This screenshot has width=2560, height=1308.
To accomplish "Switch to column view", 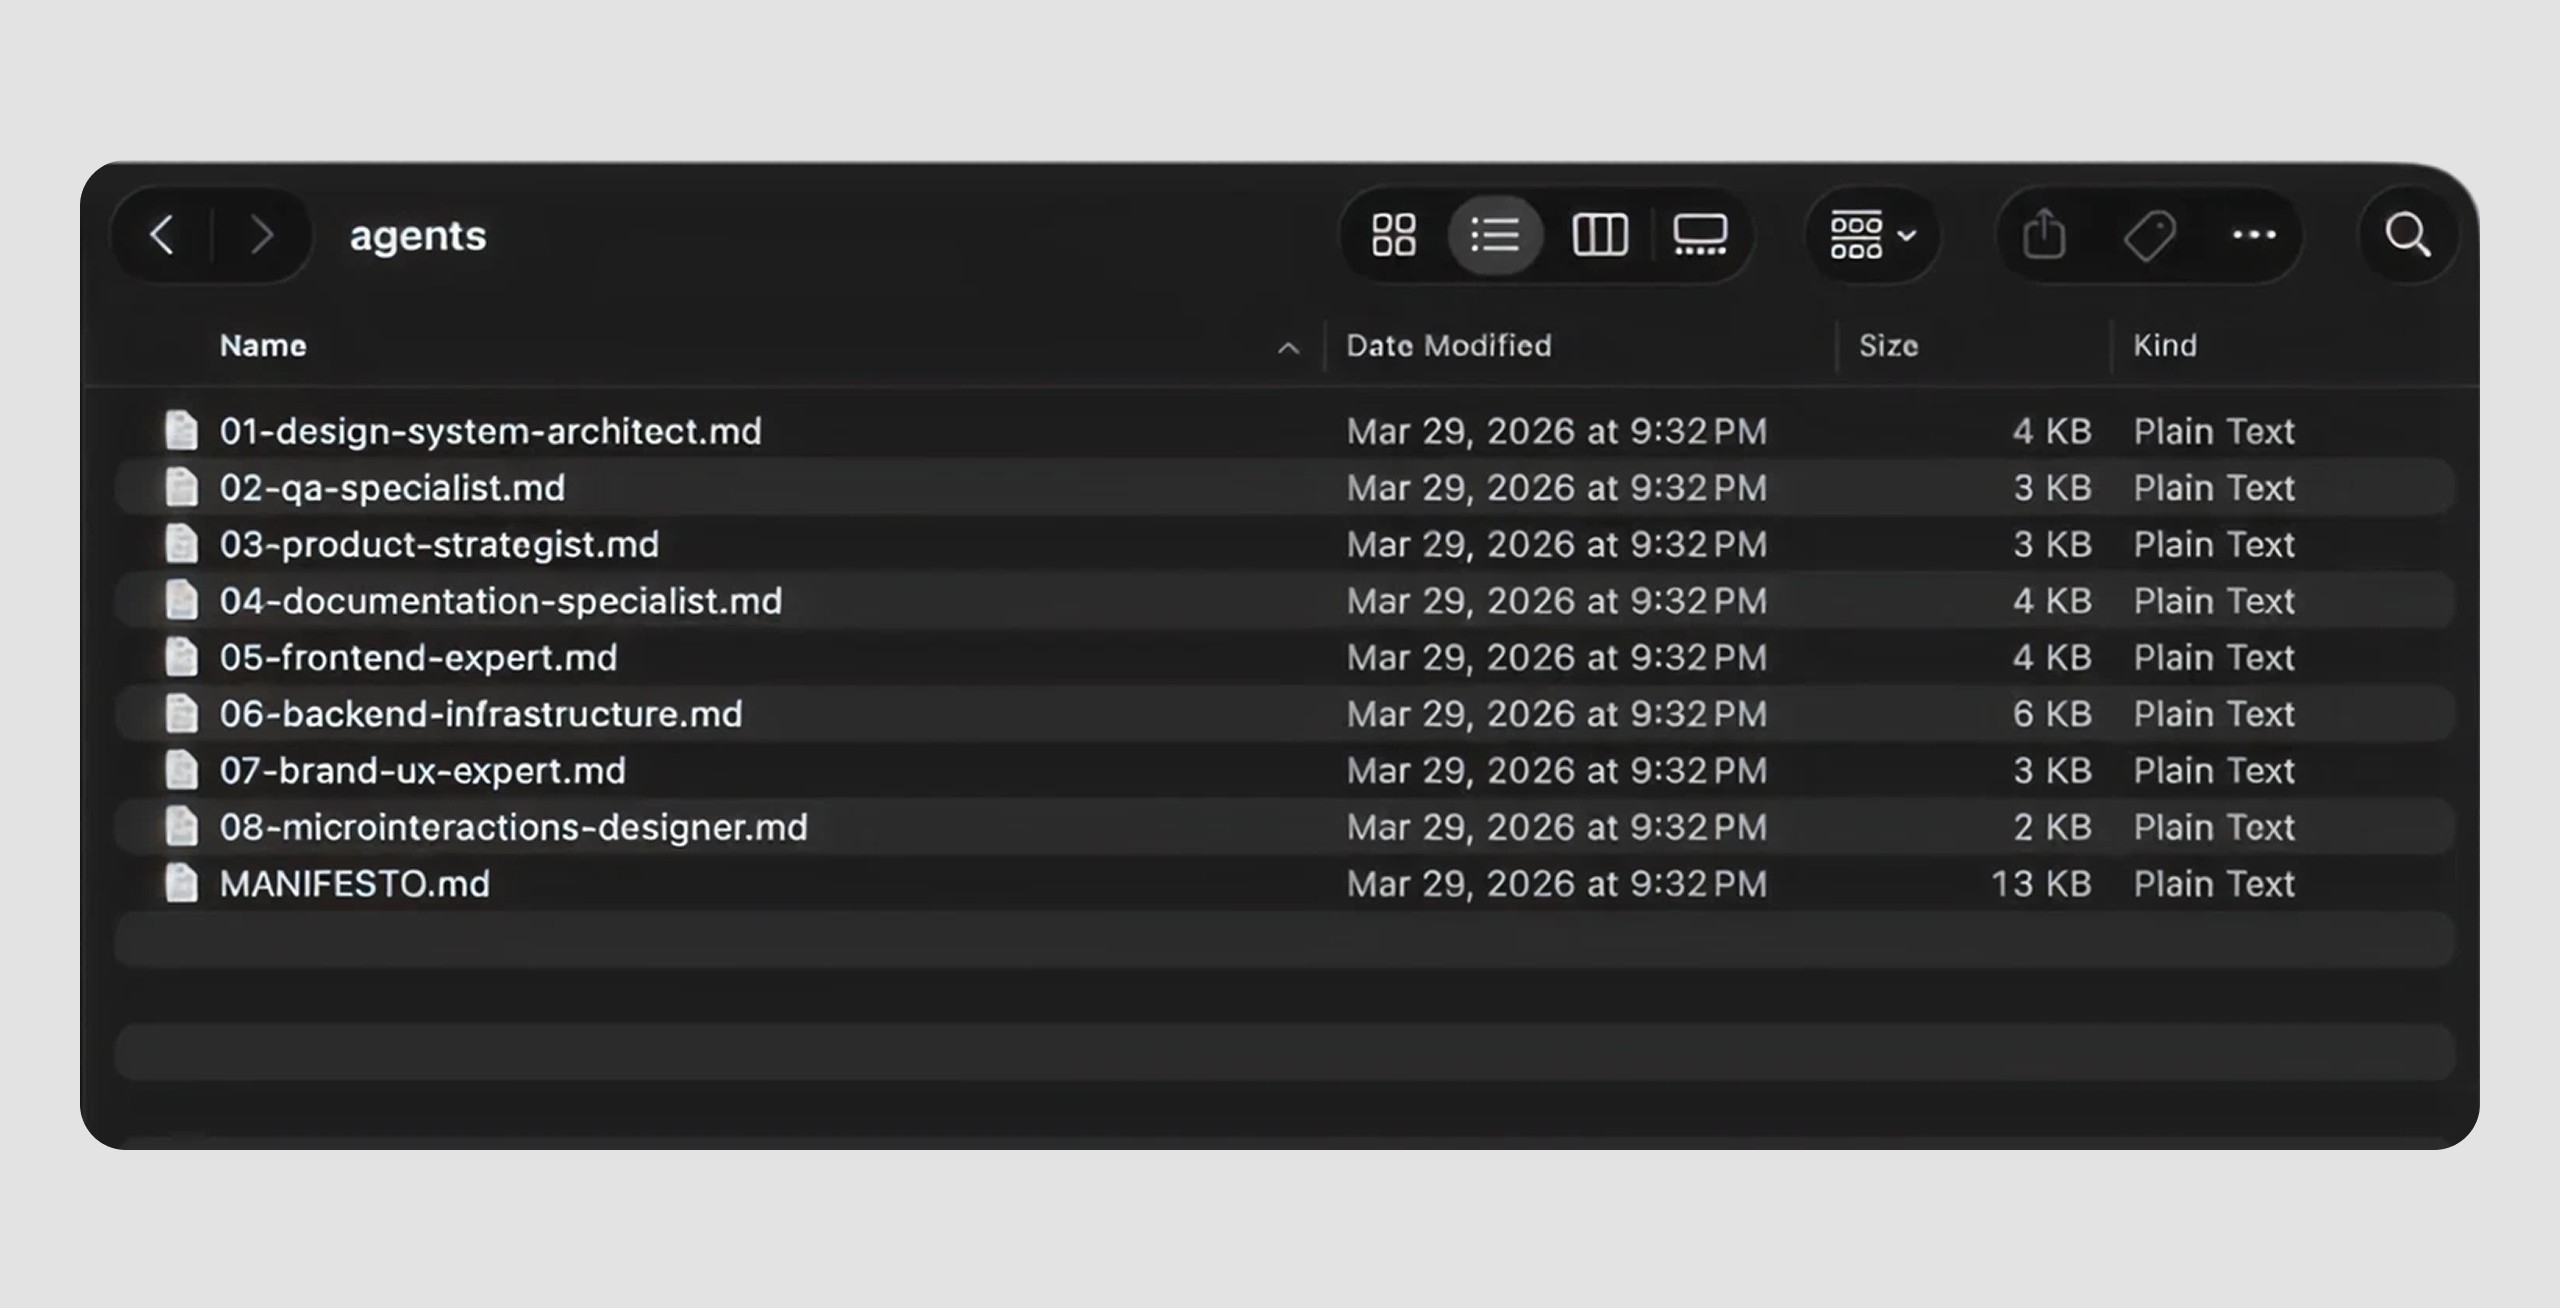I will (1600, 235).
